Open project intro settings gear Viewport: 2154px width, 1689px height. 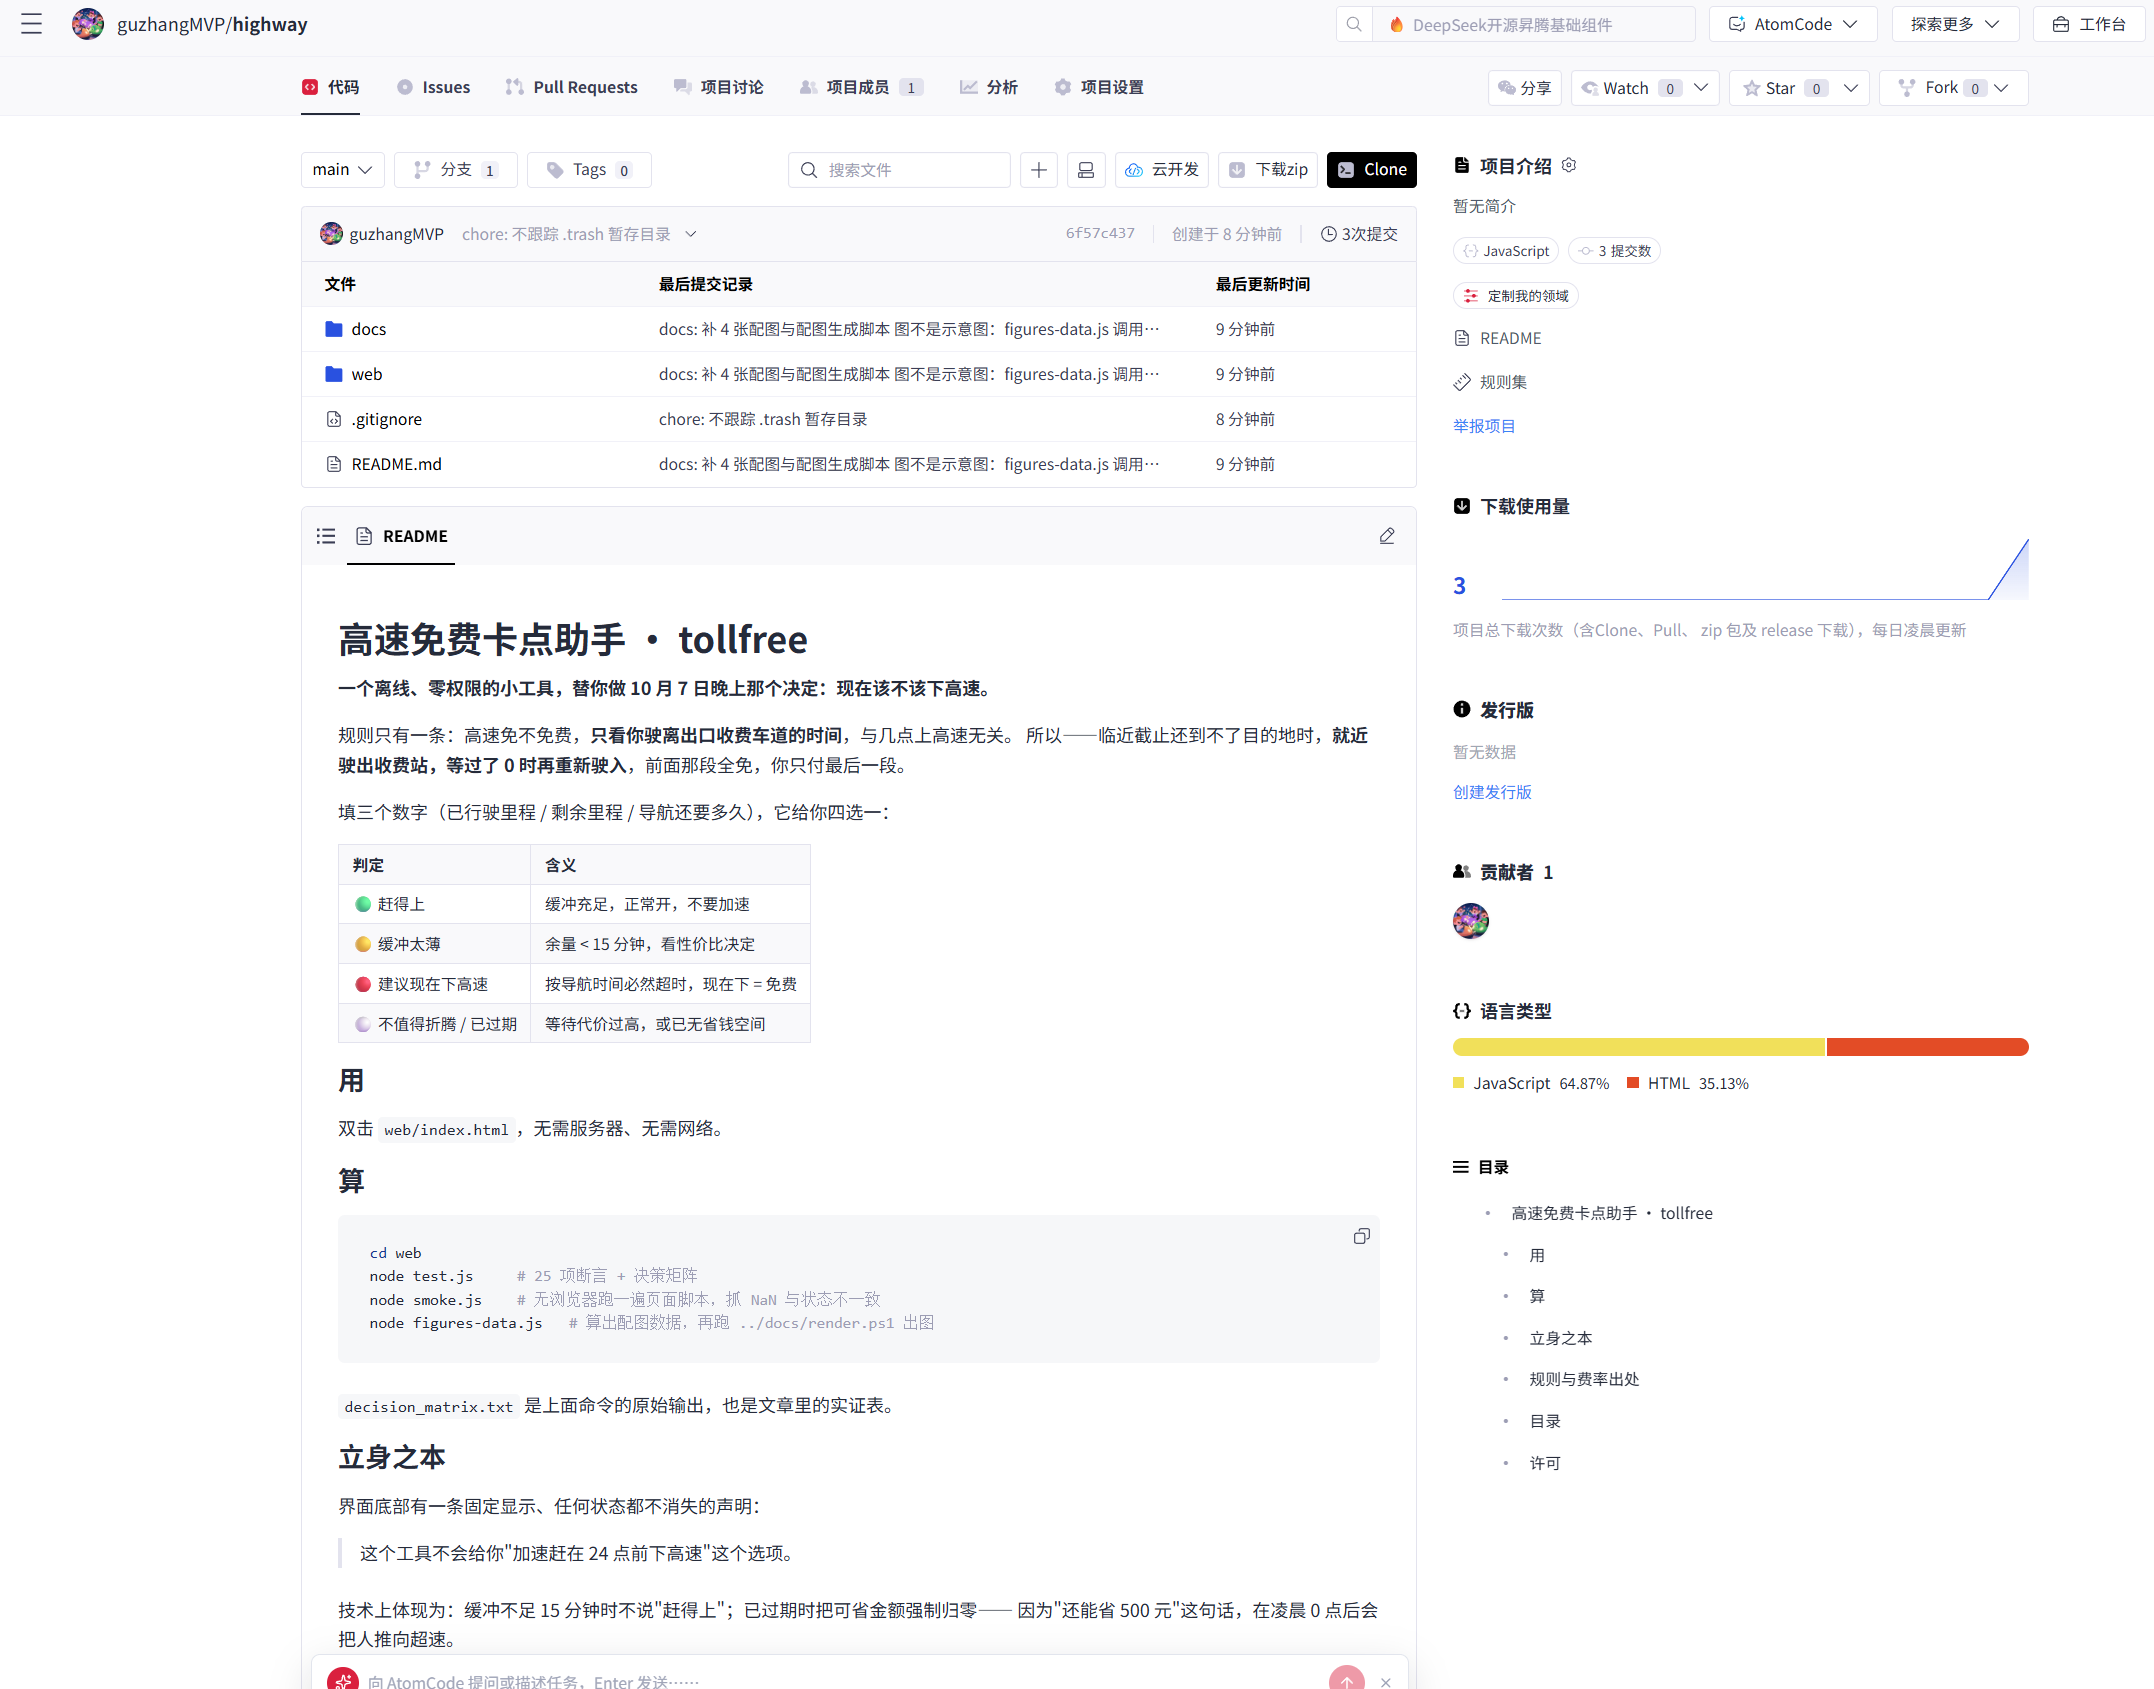coord(1569,165)
